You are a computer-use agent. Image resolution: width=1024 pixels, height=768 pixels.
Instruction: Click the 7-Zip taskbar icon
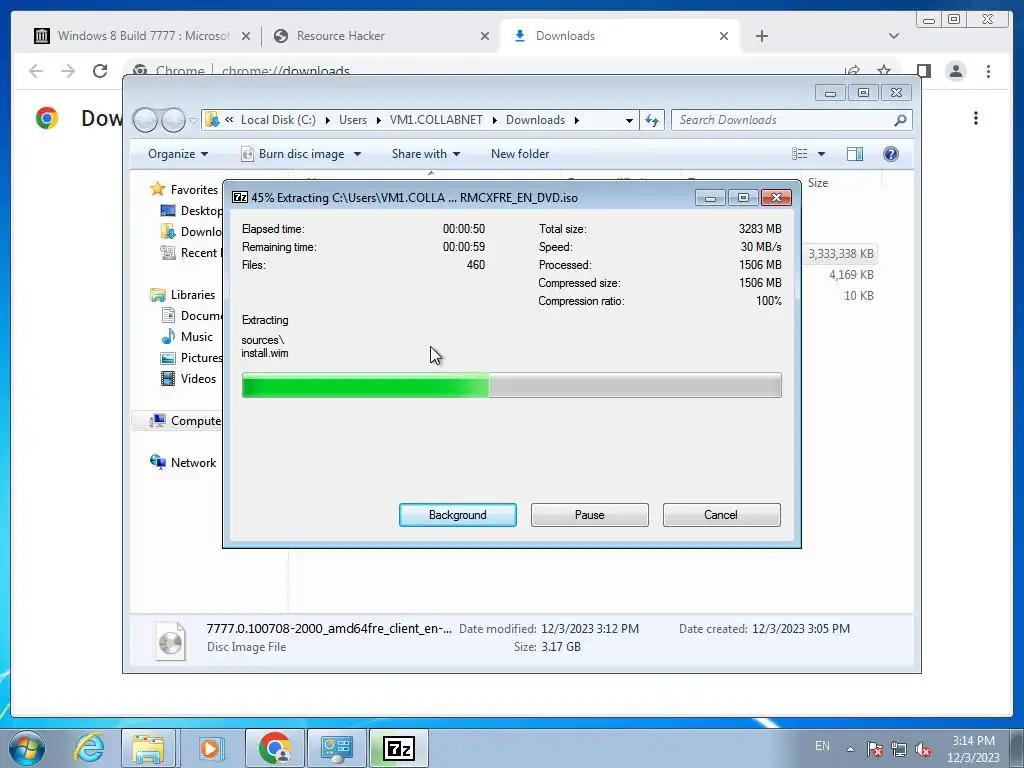click(x=399, y=748)
